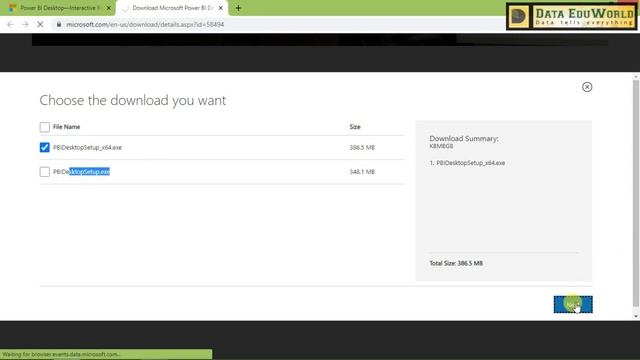Check the File Name select-all checkbox

44,127
